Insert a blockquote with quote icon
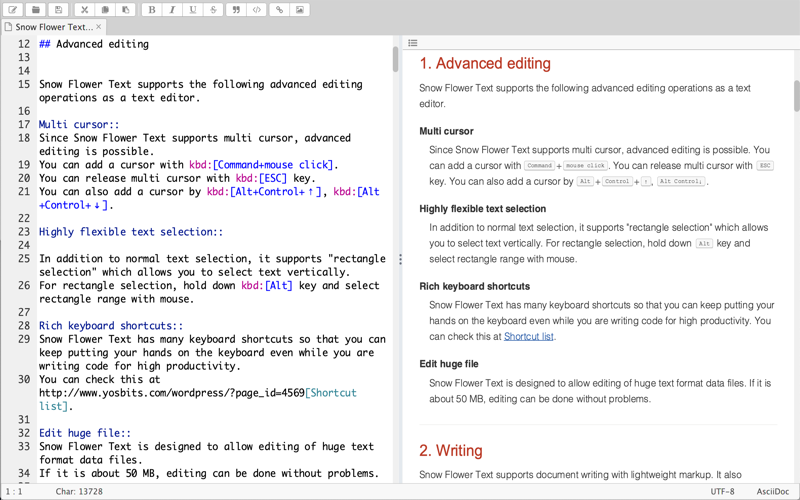 pos(236,9)
